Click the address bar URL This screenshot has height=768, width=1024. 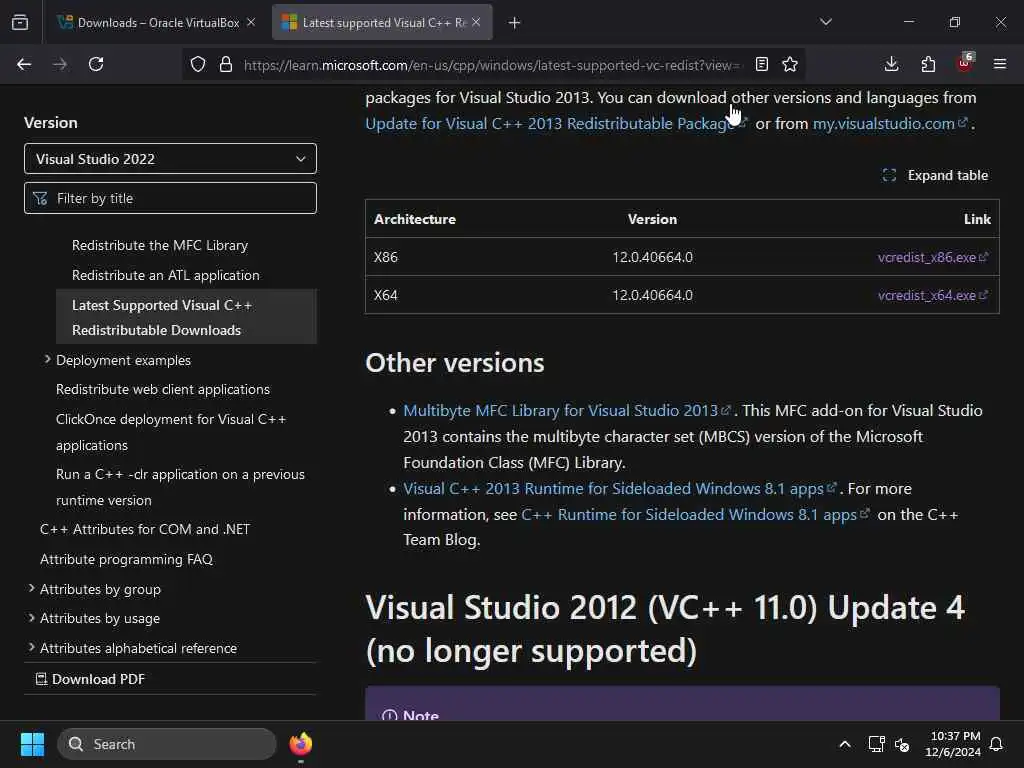[491, 65]
